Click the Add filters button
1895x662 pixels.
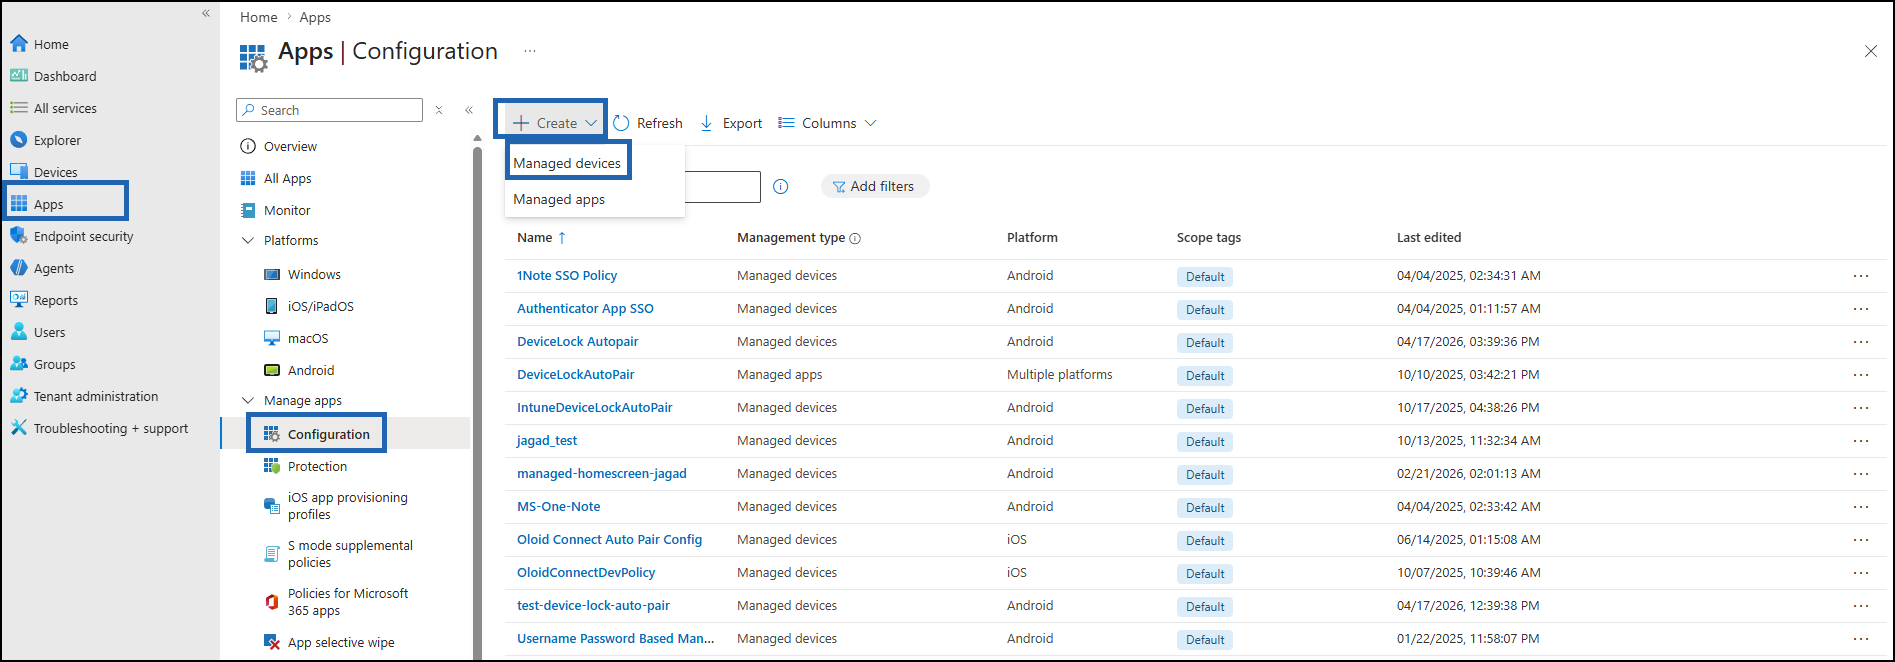coord(874,186)
